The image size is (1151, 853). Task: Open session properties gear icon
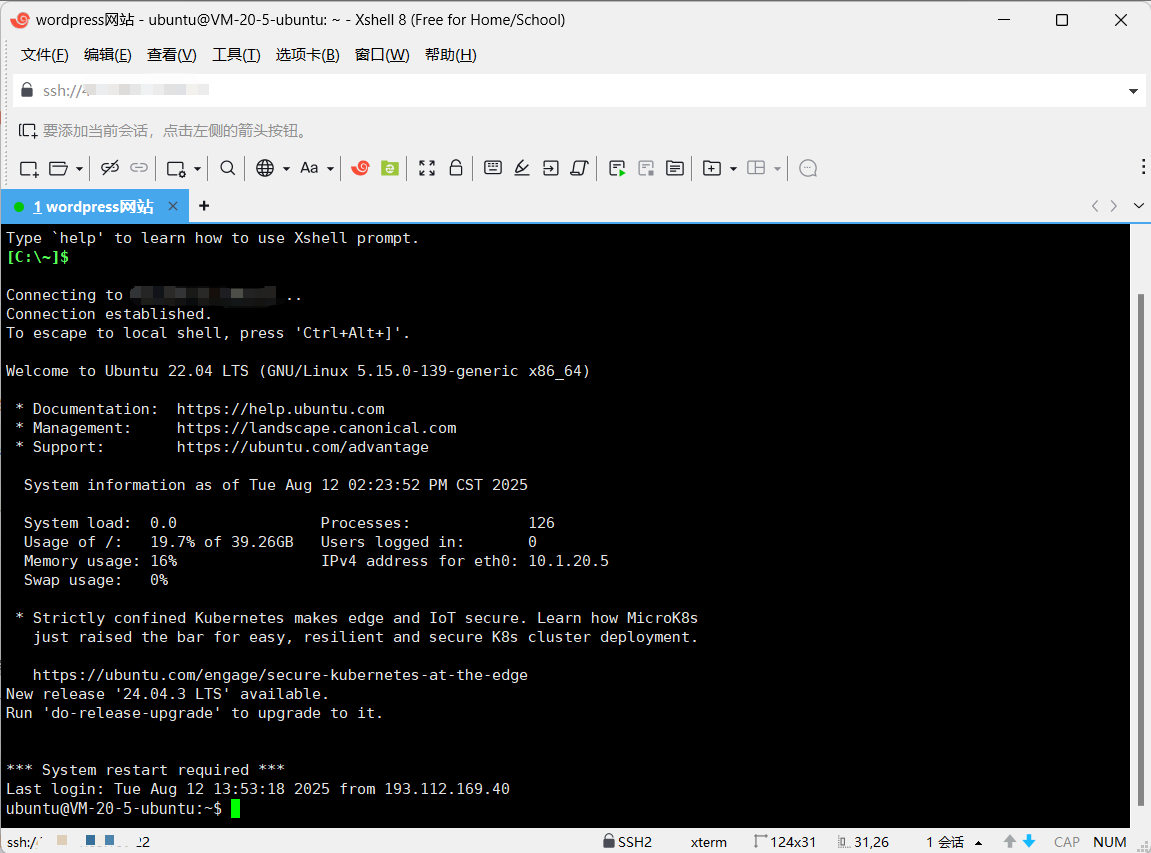(x=176, y=169)
